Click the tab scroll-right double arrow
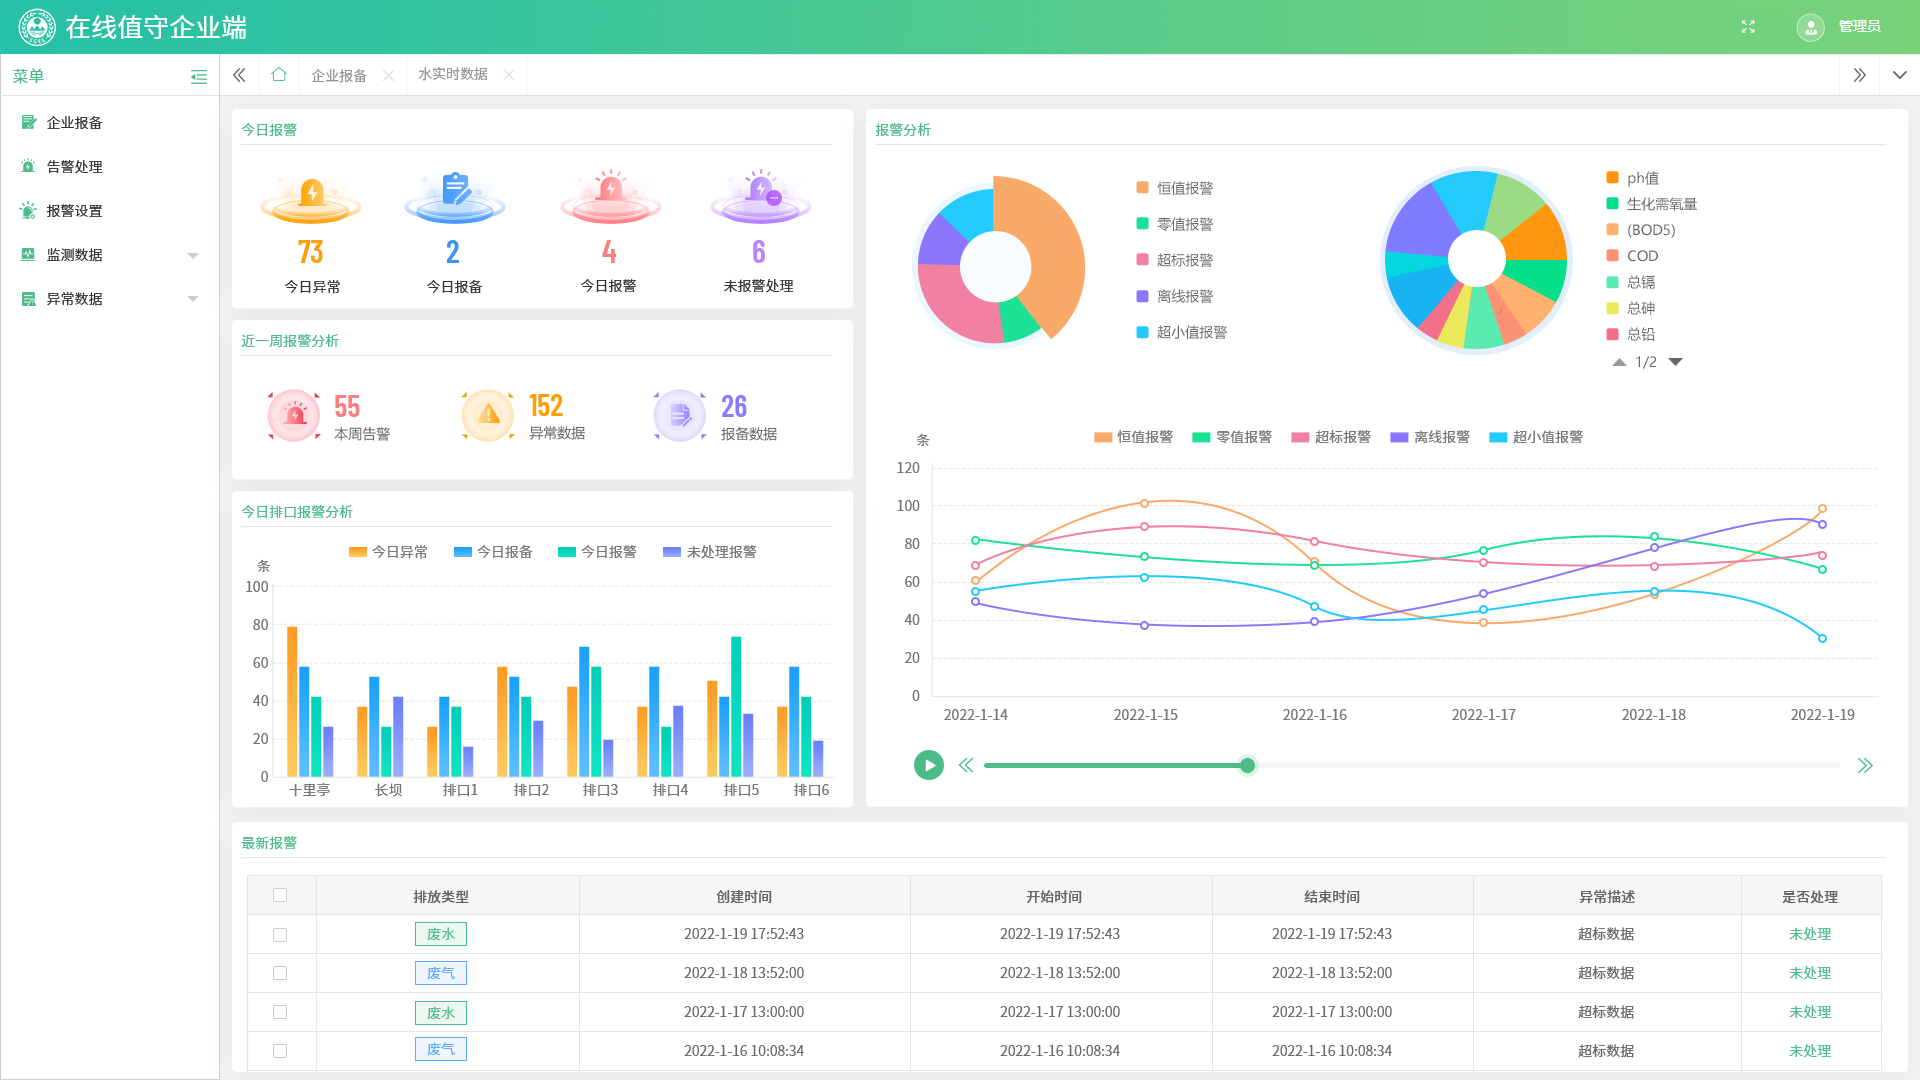The image size is (1920, 1080). tap(1859, 75)
